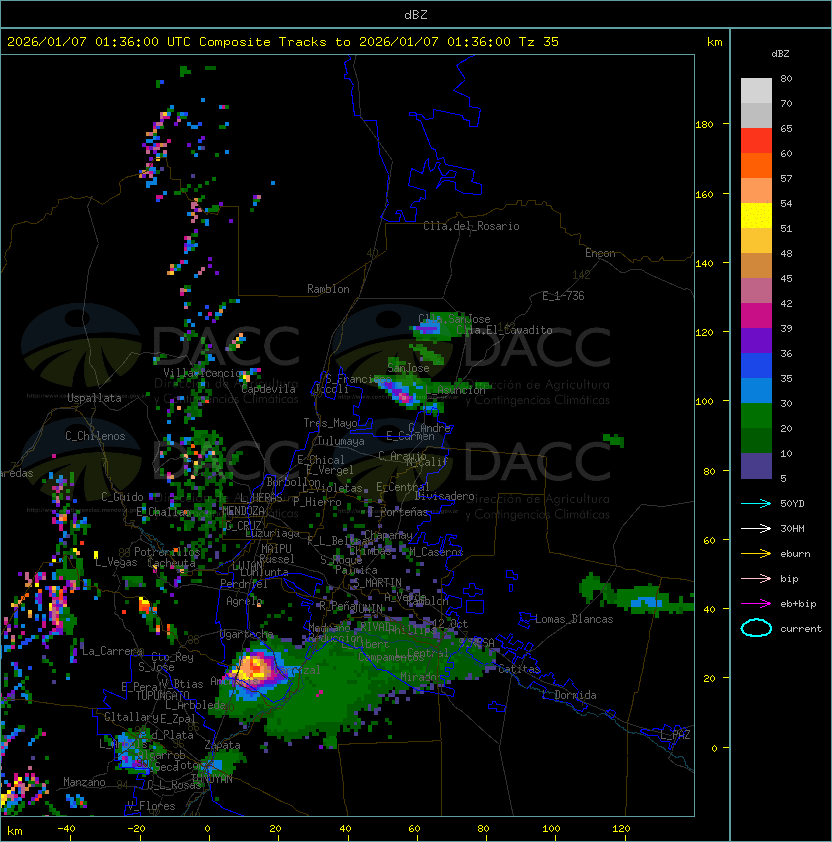Click the light gray top dBZ swatch

756,90
